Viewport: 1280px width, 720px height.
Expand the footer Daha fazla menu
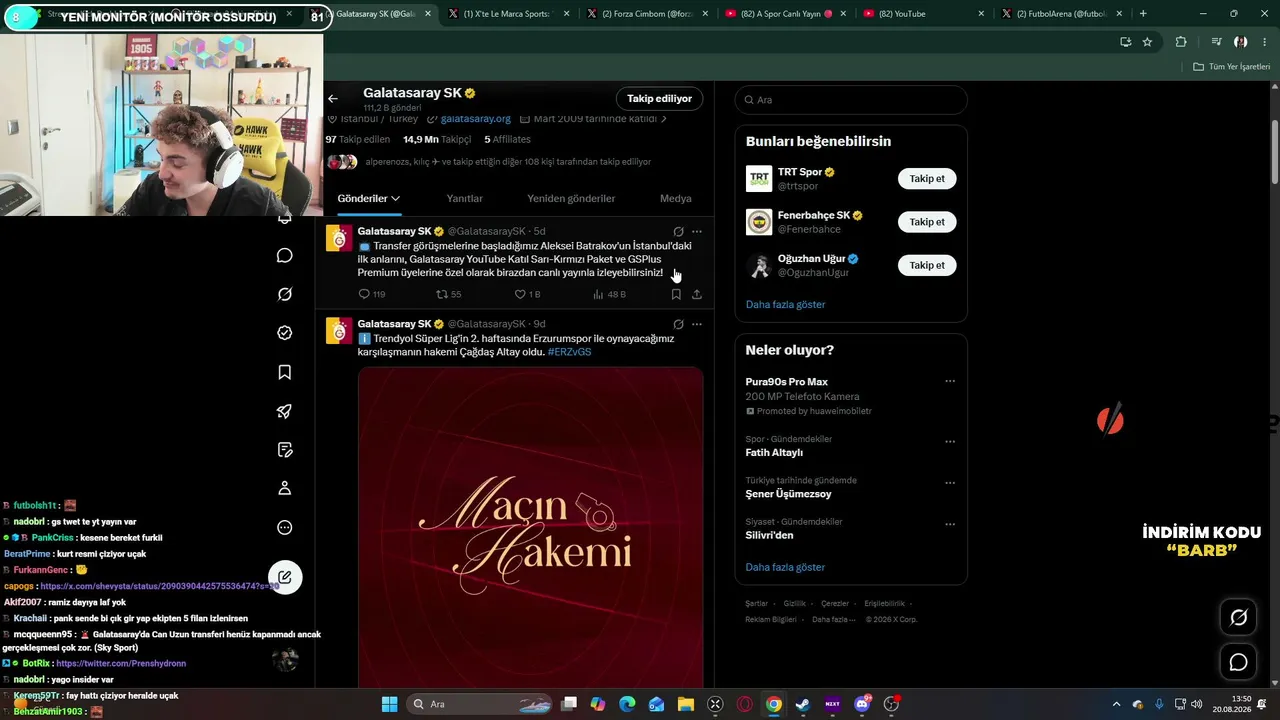point(832,619)
